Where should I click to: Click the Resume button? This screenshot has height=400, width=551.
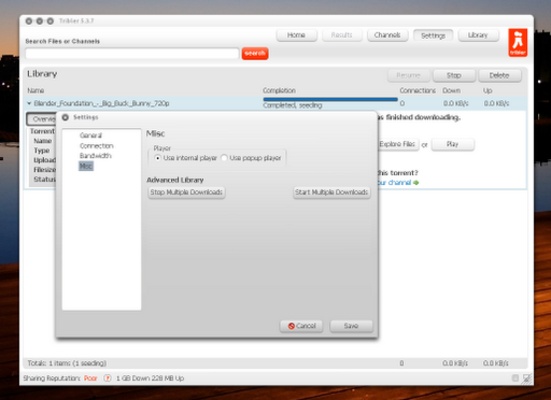coord(408,76)
